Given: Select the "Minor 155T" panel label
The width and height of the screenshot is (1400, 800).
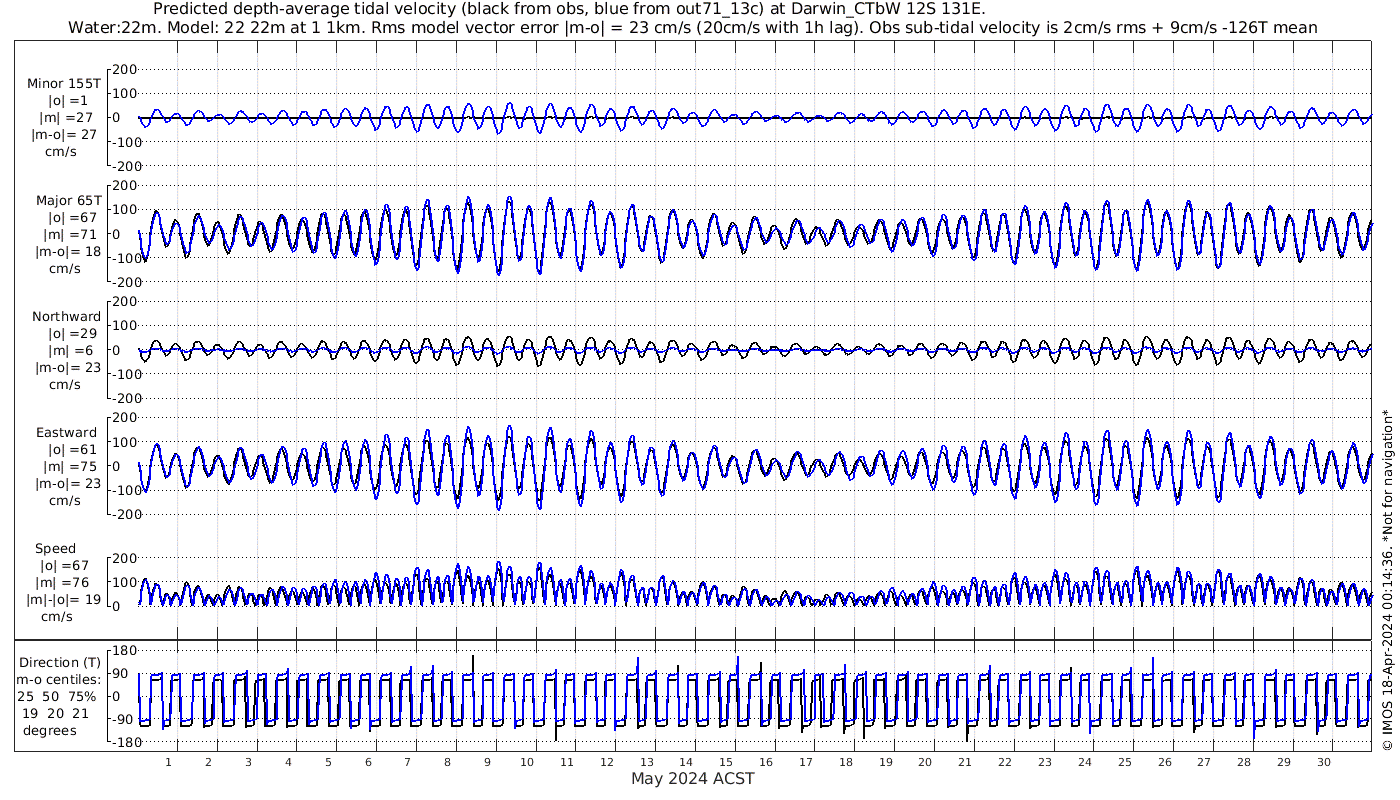Looking at the screenshot, I should [64, 83].
